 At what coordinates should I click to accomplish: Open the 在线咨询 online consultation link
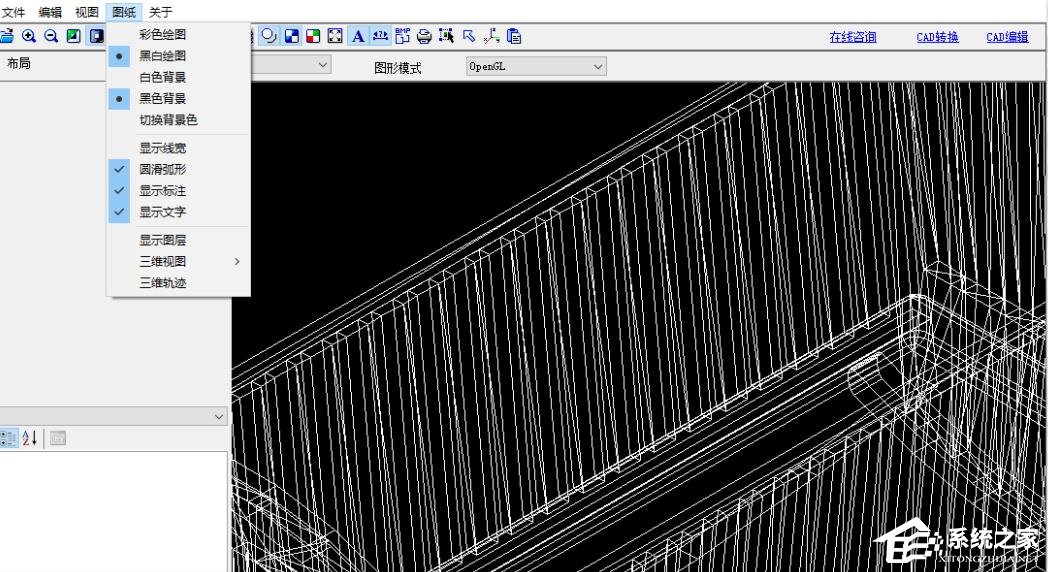852,37
